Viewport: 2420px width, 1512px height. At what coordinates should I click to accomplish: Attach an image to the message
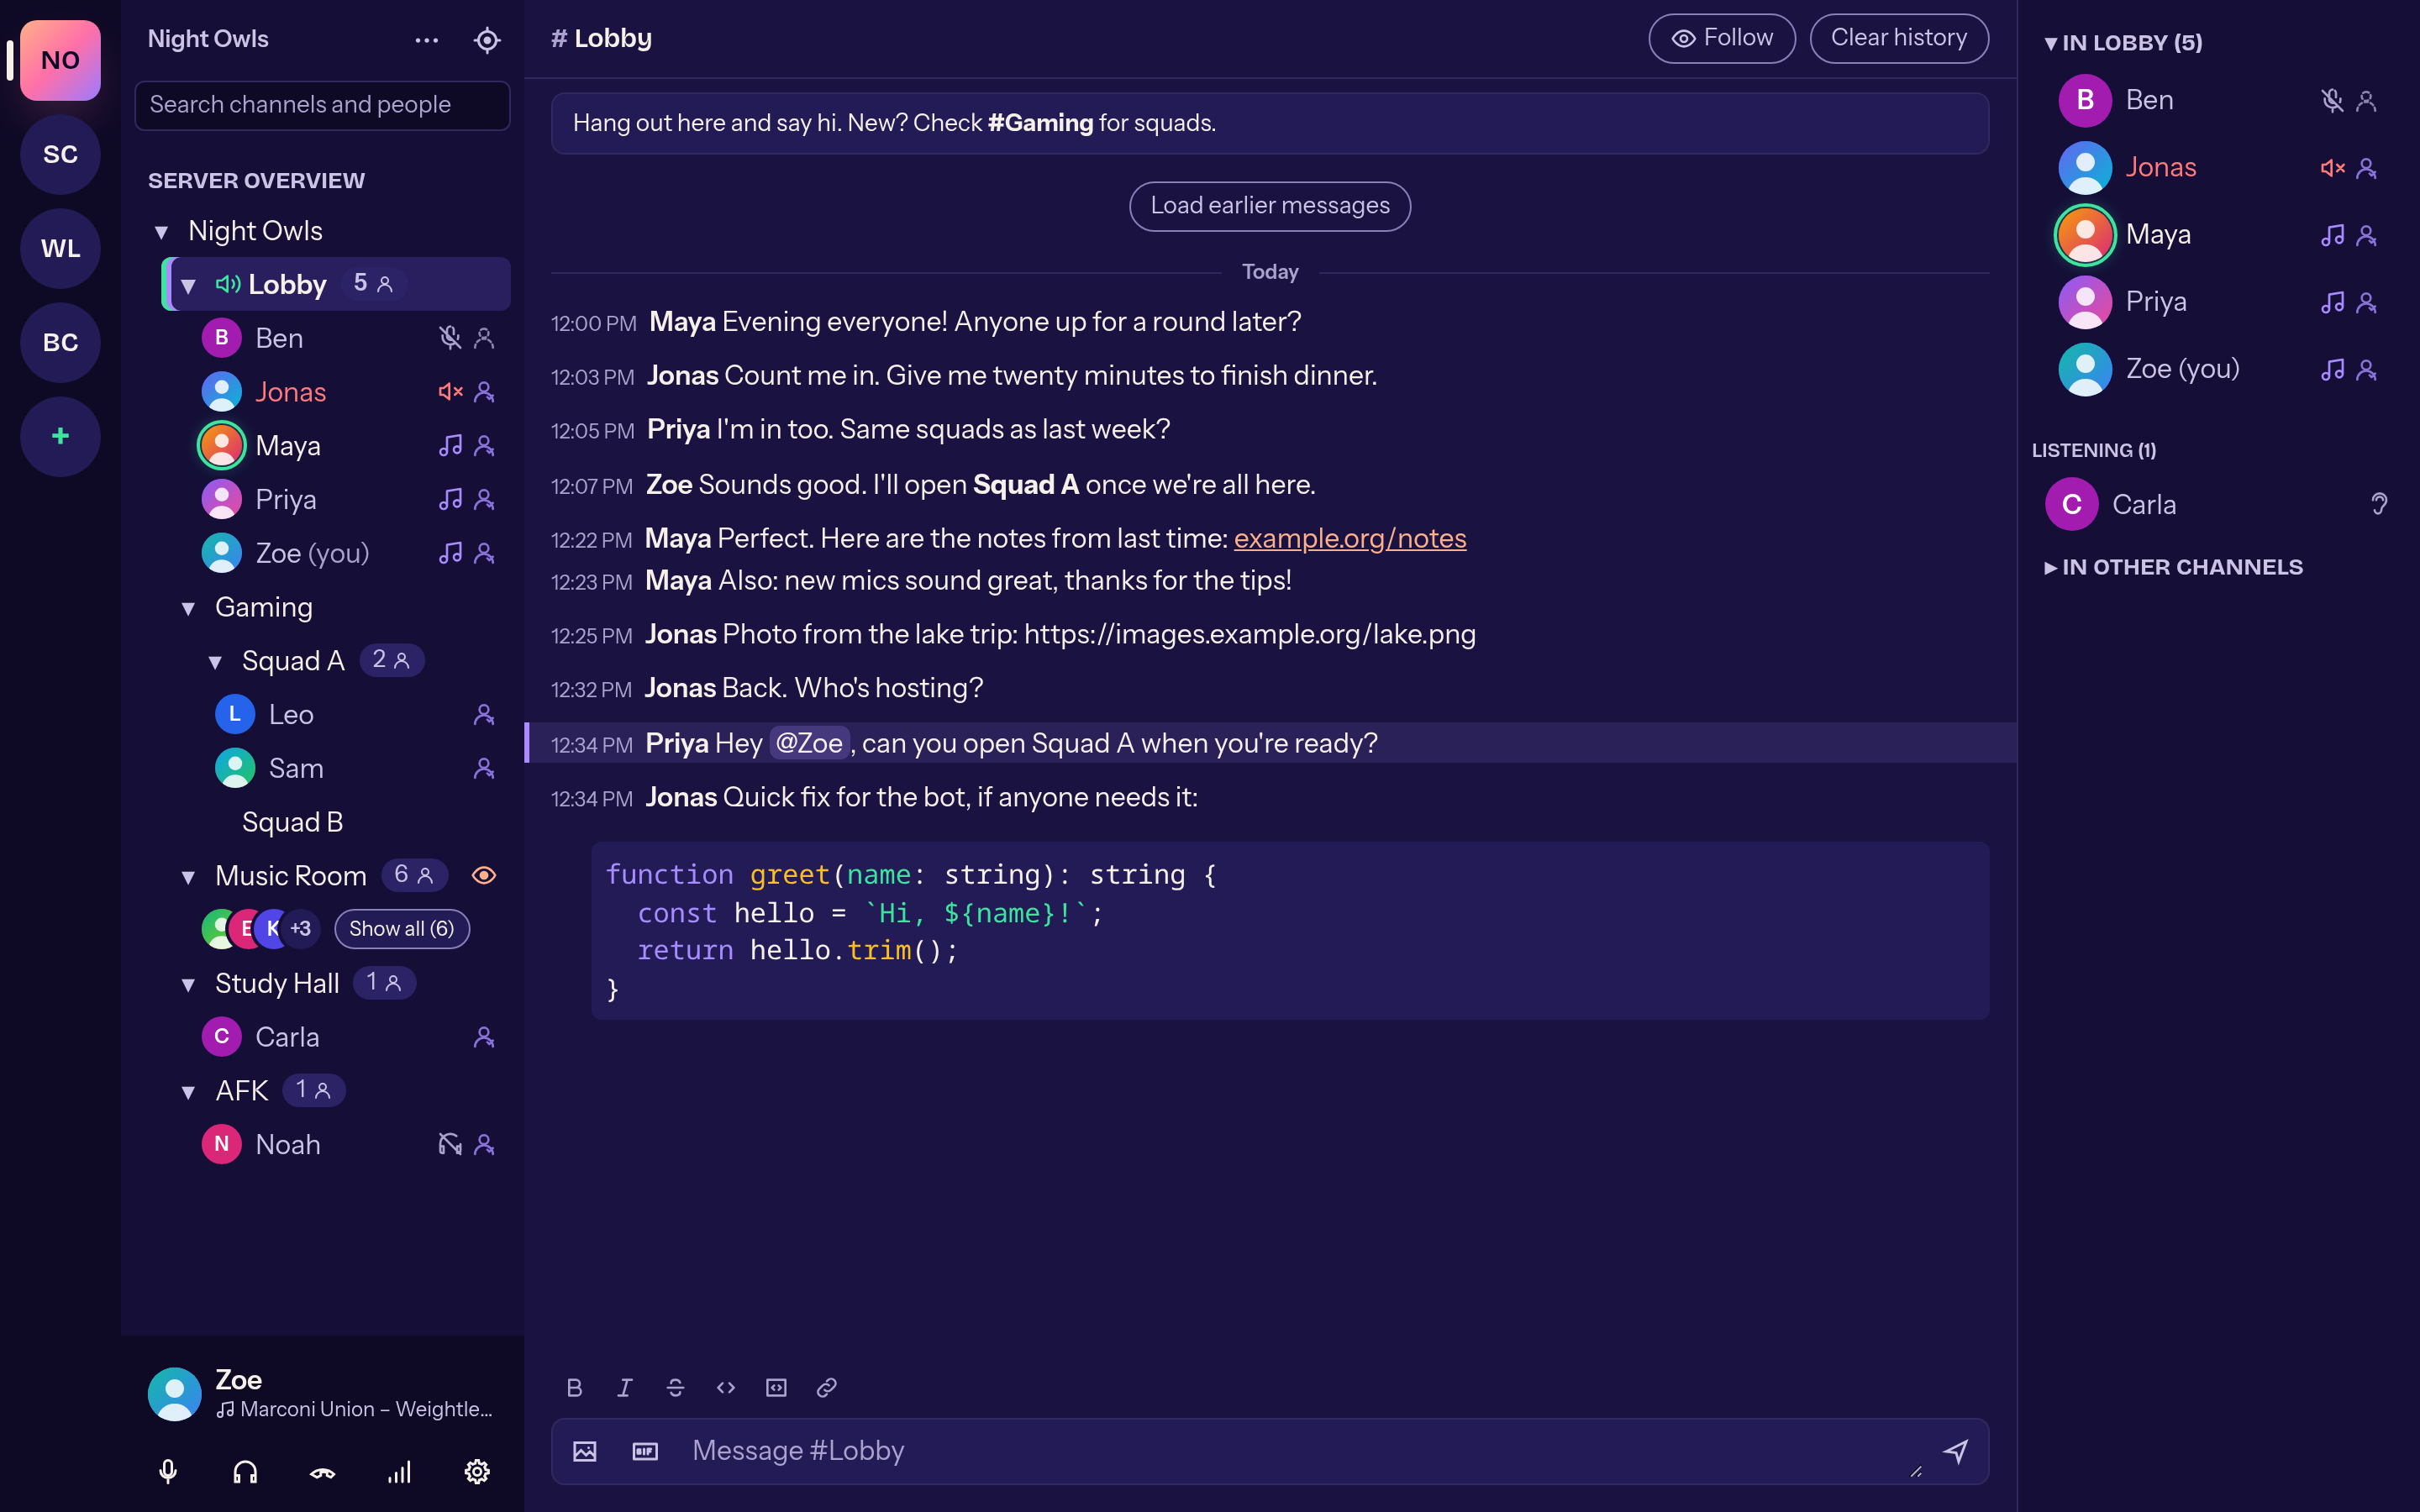coord(585,1451)
